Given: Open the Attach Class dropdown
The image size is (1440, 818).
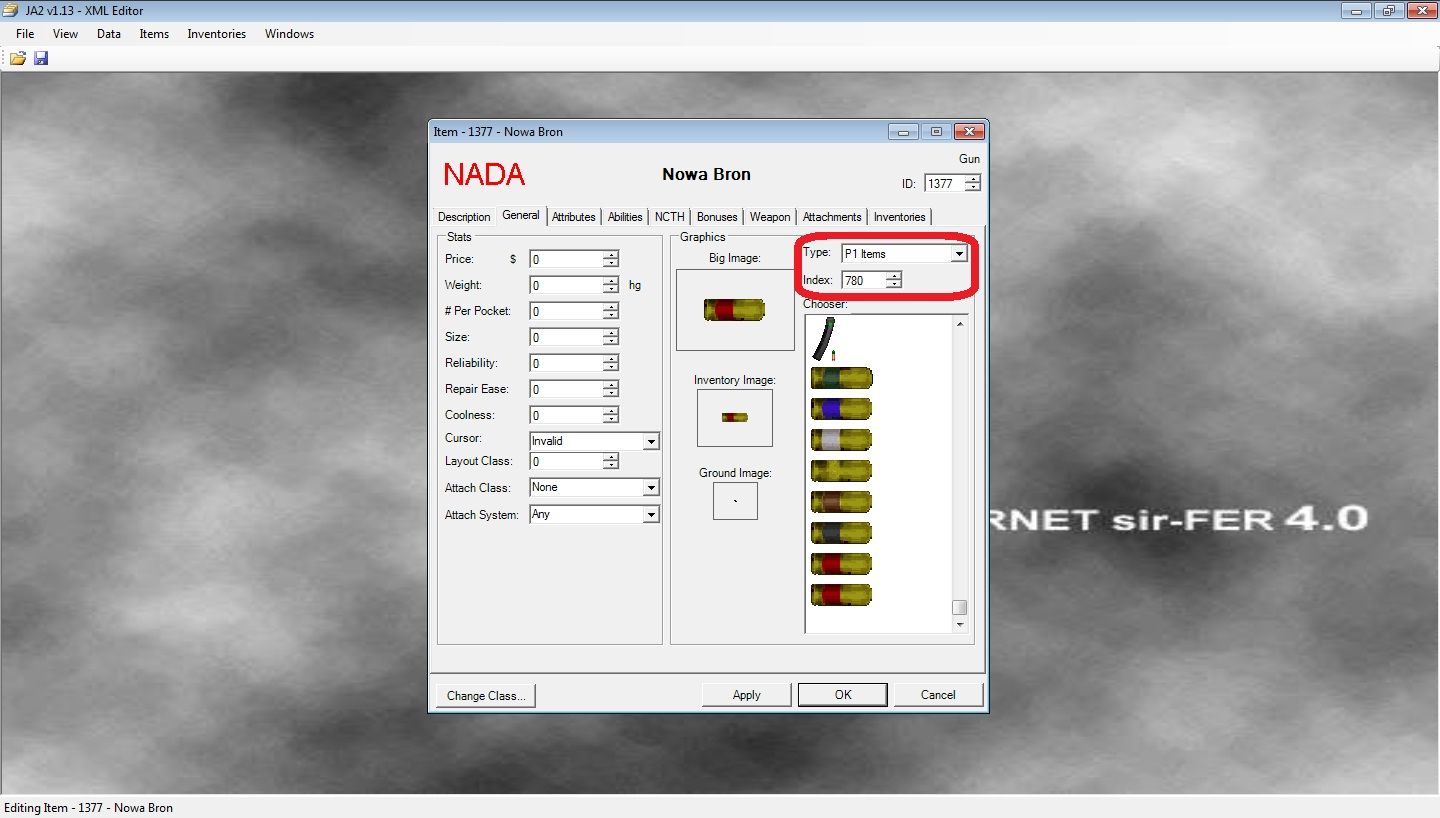Looking at the screenshot, I should pos(651,488).
